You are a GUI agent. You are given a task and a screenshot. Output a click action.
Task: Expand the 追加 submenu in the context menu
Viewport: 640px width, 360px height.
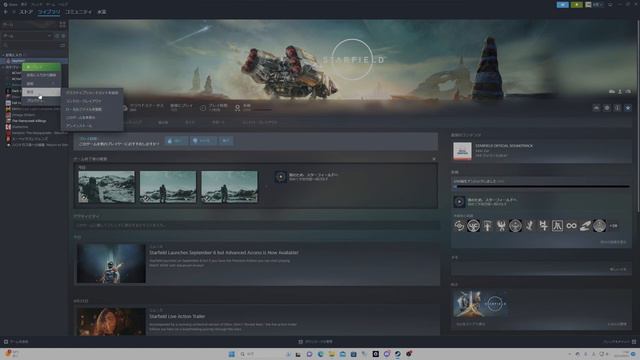tap(41, 84)
